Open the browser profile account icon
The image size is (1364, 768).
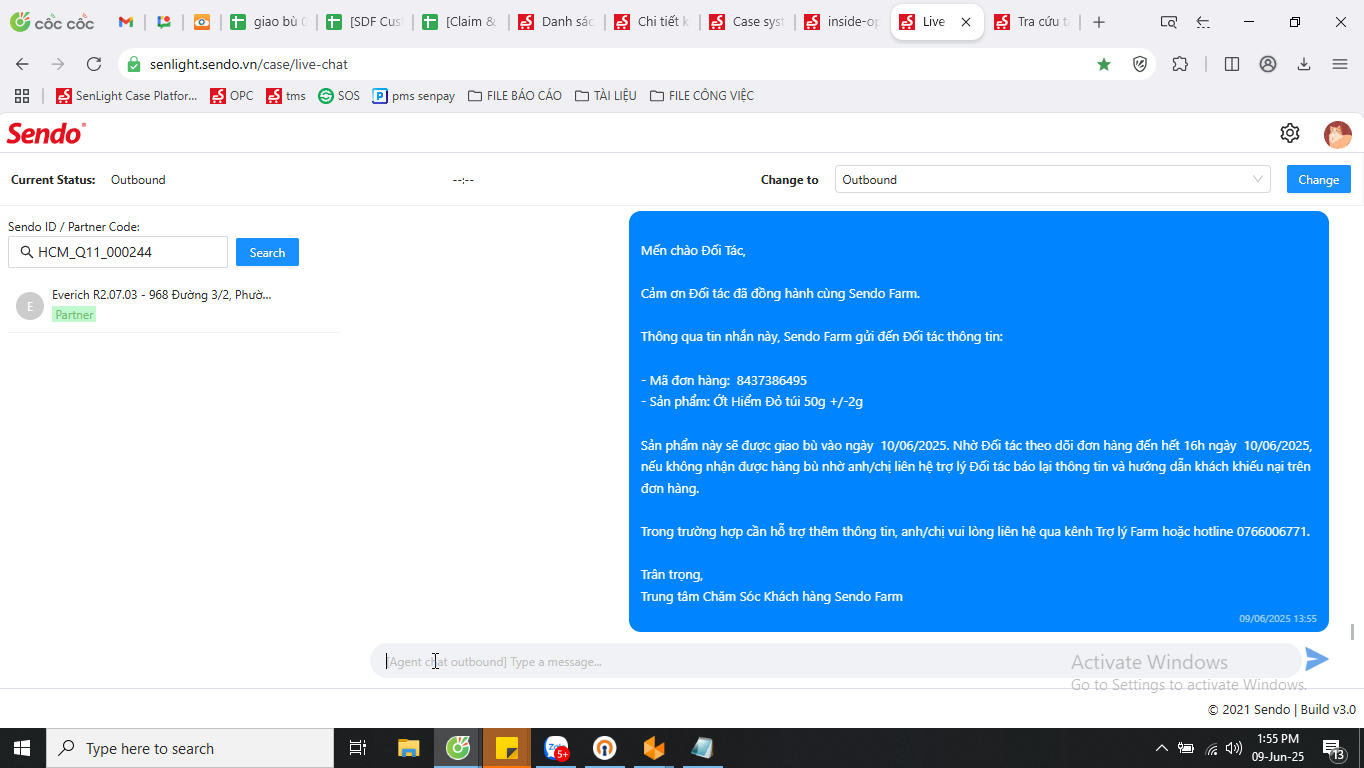[x=1268, y=64]
